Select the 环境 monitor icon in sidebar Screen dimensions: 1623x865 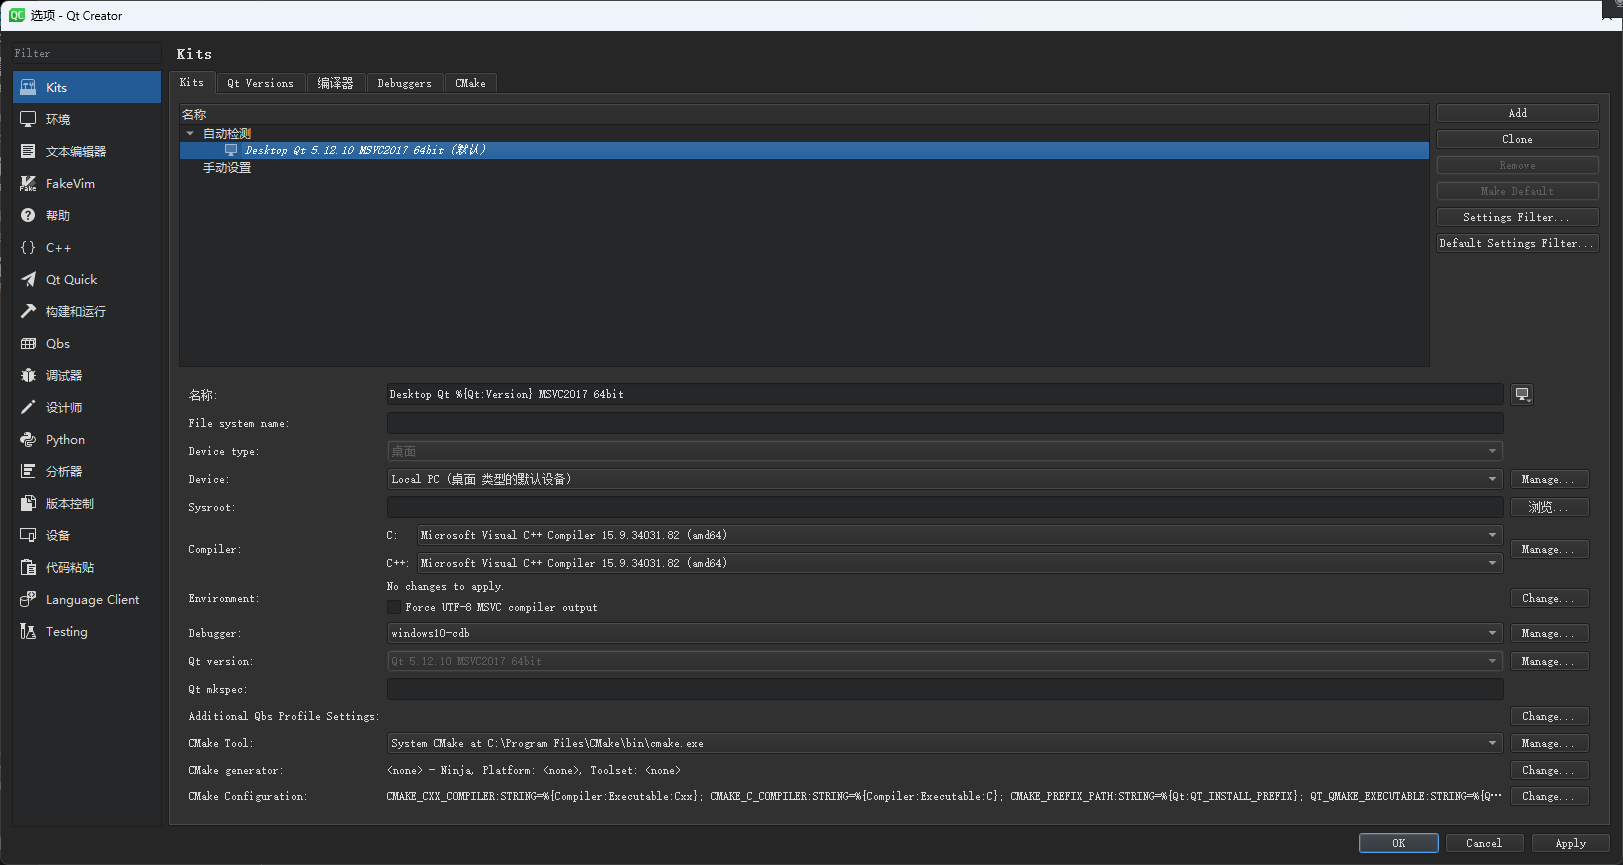click(28, 119)
